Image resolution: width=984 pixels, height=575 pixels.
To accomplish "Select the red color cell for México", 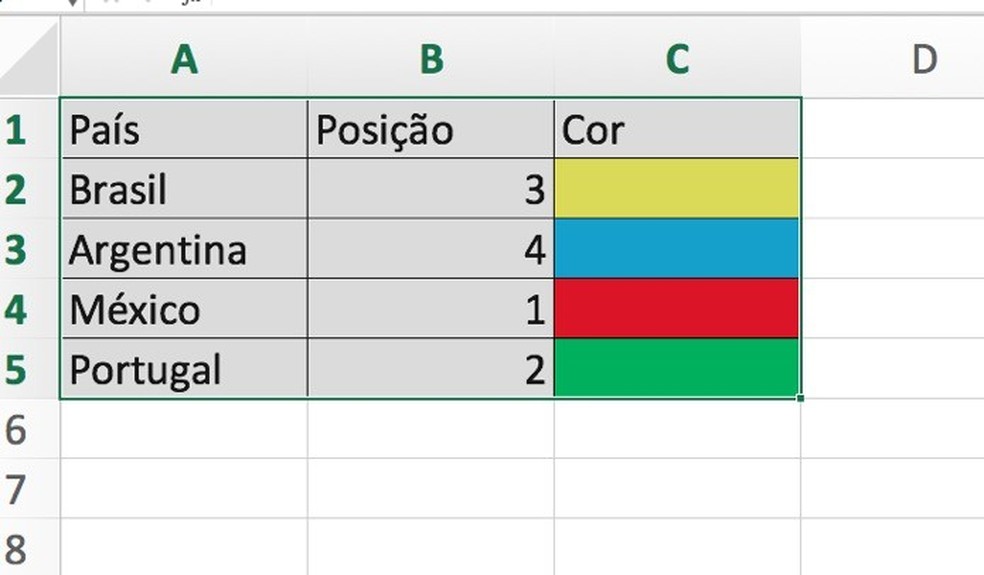I will click(677, 309).
